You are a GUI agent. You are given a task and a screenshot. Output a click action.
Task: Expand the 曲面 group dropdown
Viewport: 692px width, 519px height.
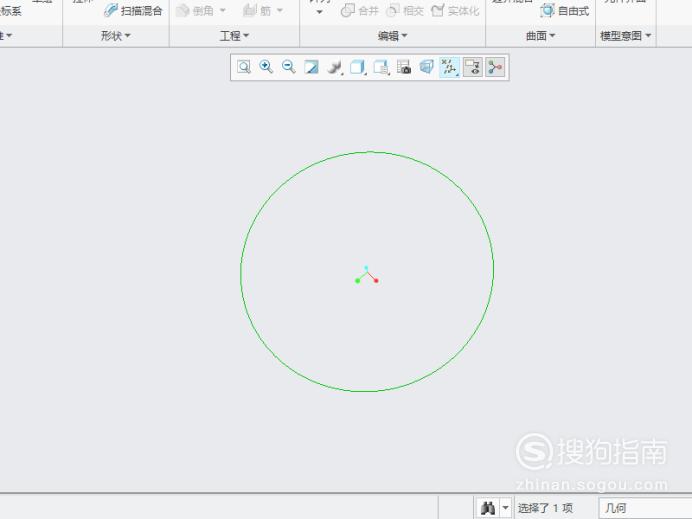[541, 36]
